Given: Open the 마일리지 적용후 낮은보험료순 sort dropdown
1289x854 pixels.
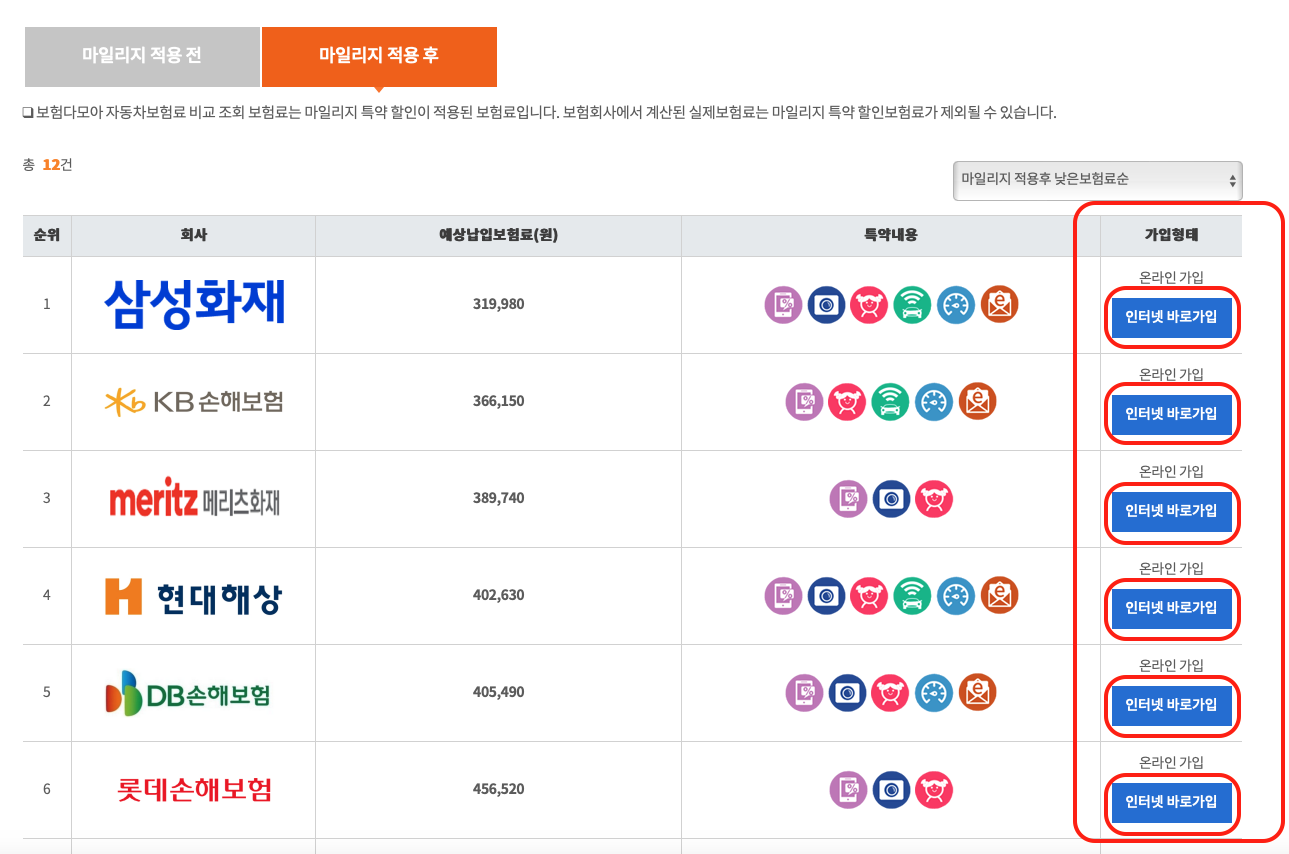Looking at the screenshot, I should point(1097,180).
